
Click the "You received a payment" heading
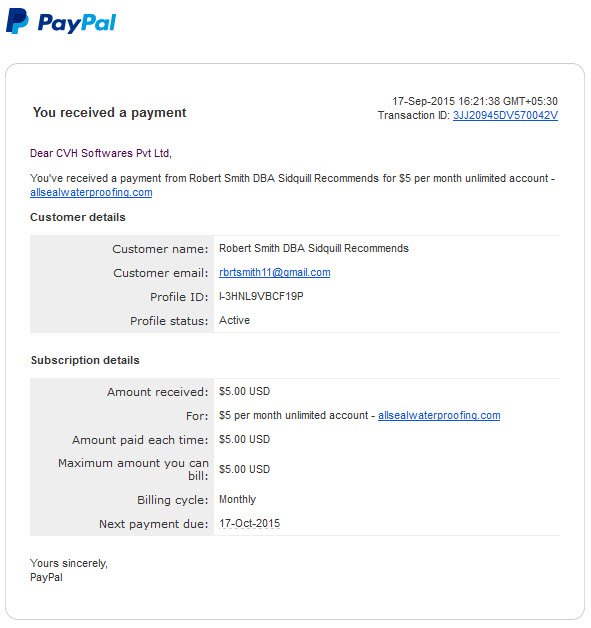110,113
